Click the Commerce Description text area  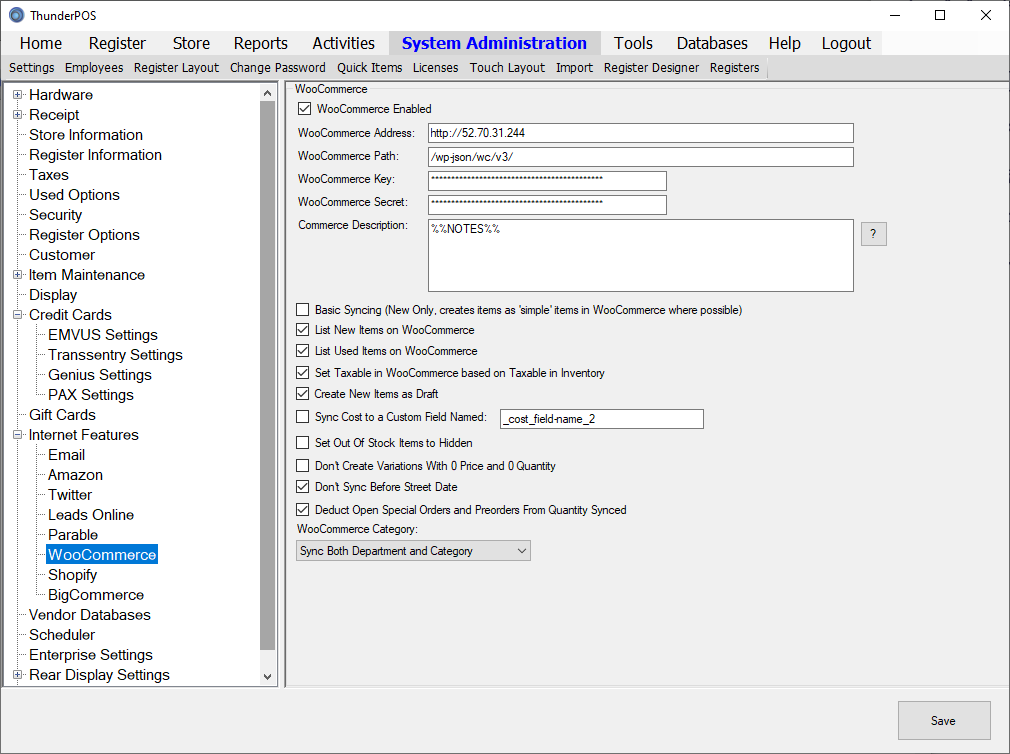640,256
